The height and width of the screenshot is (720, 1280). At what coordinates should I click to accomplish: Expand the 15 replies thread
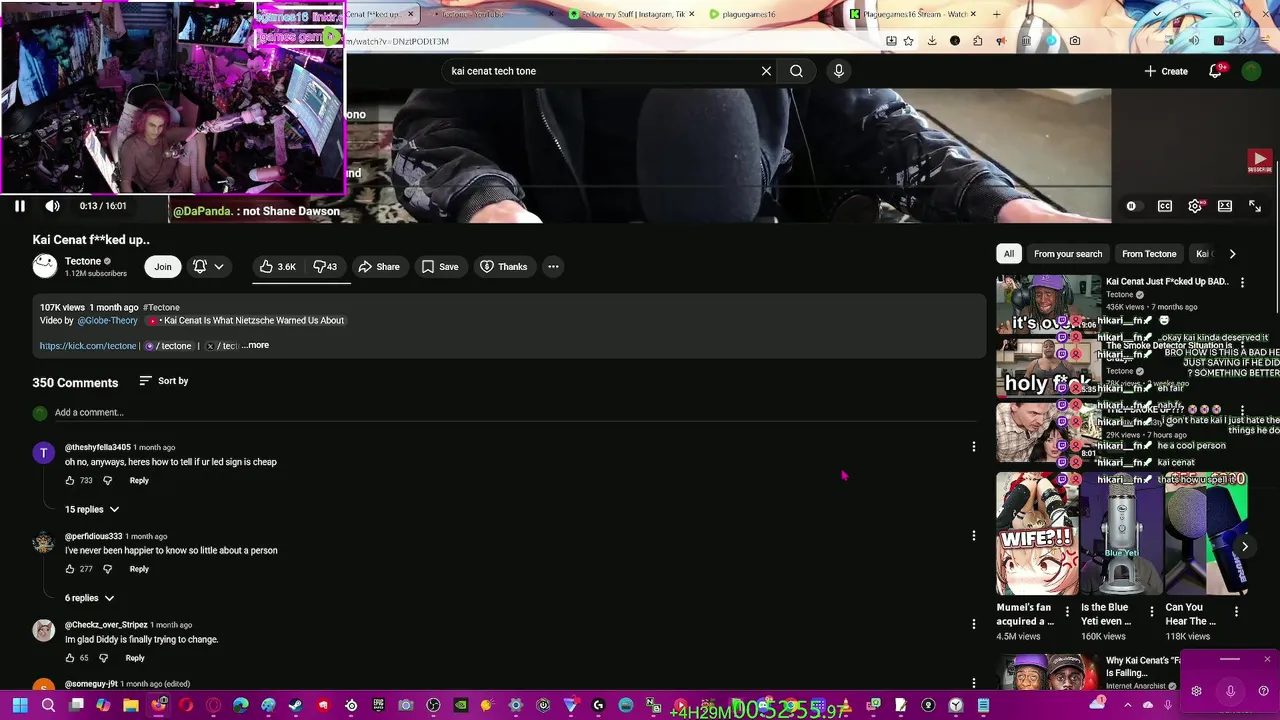pos(92,510)
